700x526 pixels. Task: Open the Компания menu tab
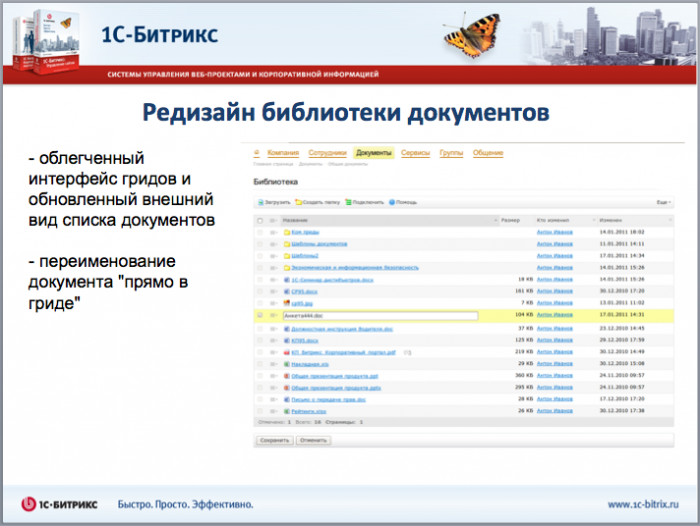283,153
